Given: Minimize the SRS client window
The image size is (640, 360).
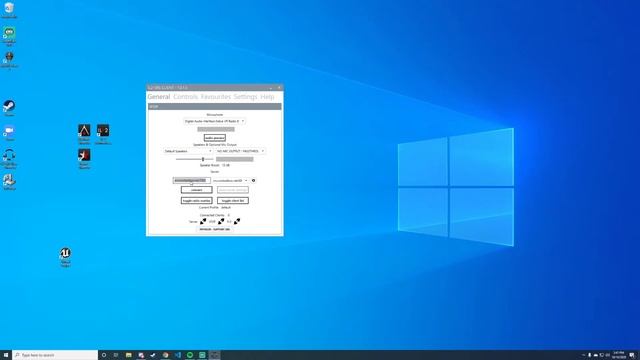Looking at the screenshot, I should tap(271, 87).
